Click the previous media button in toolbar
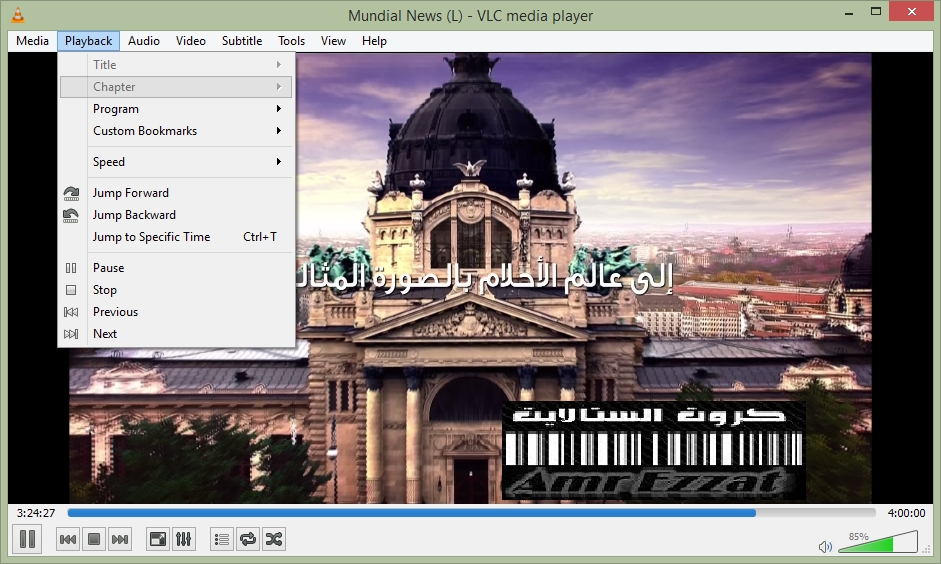 pyautogui.click(x=68, y=540)
